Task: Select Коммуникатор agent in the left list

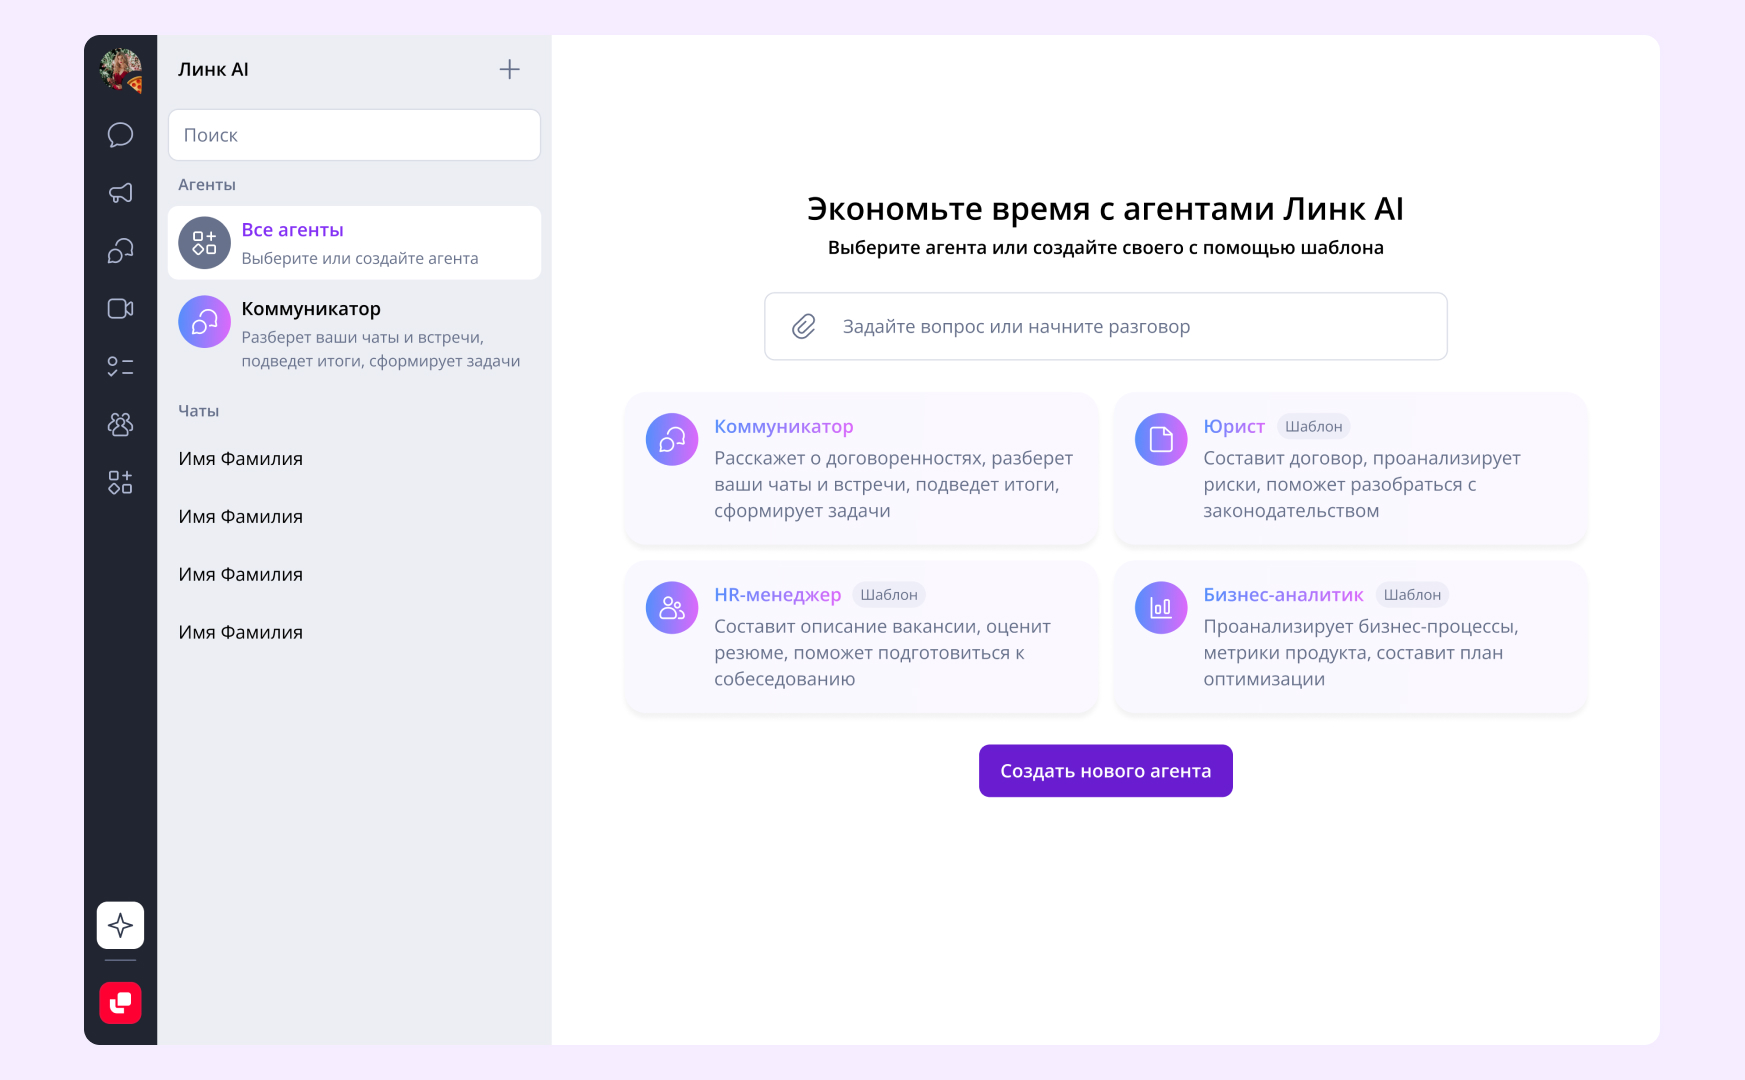Action: click(x=354, y=333)
